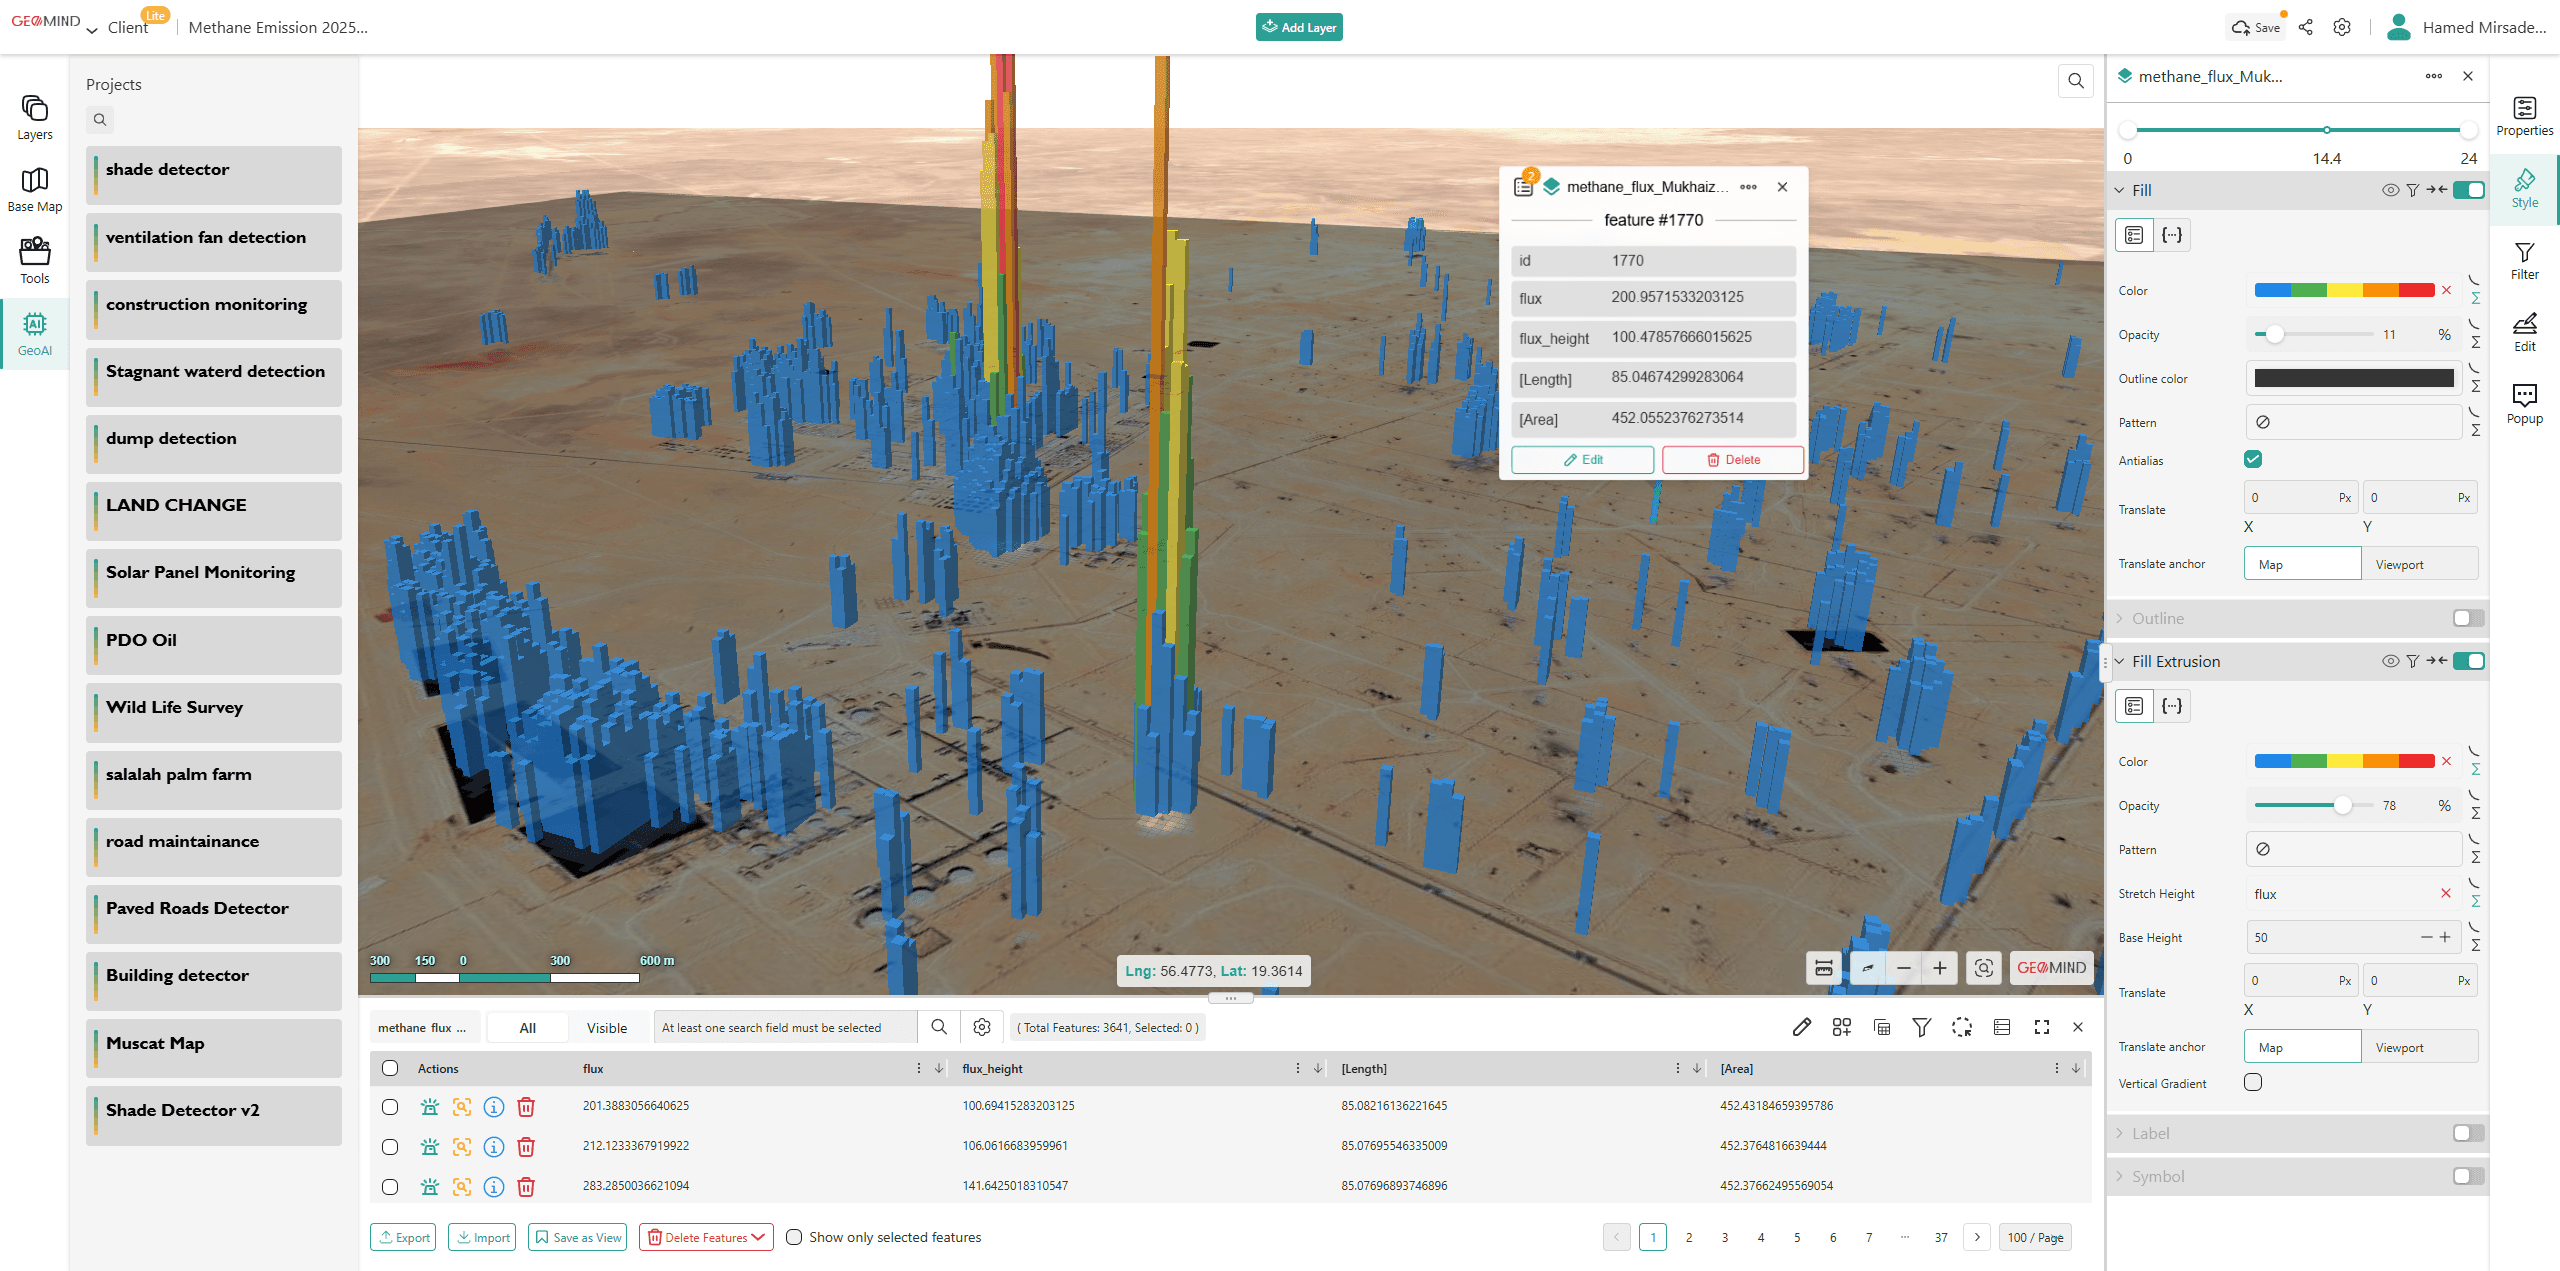Expand the Outline section
This screenshot has width=2560, height=1271.
2120,618
